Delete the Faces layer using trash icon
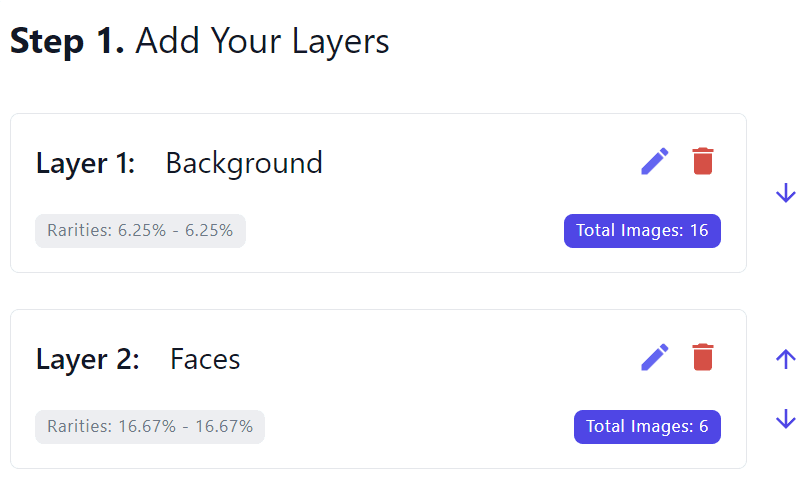Image resolution: width=810 pixels, height=477 pixels. [703, 357]
